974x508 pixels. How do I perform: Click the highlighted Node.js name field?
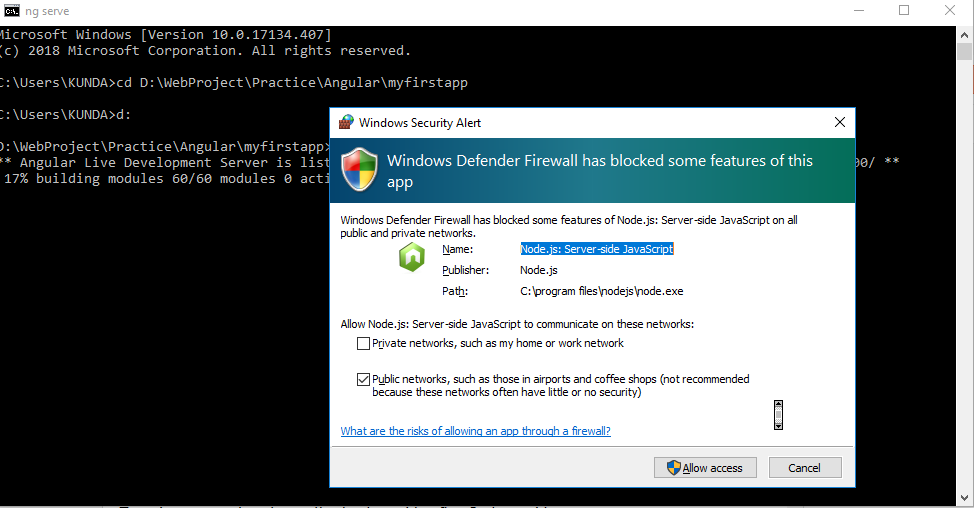tap(596, 249)
